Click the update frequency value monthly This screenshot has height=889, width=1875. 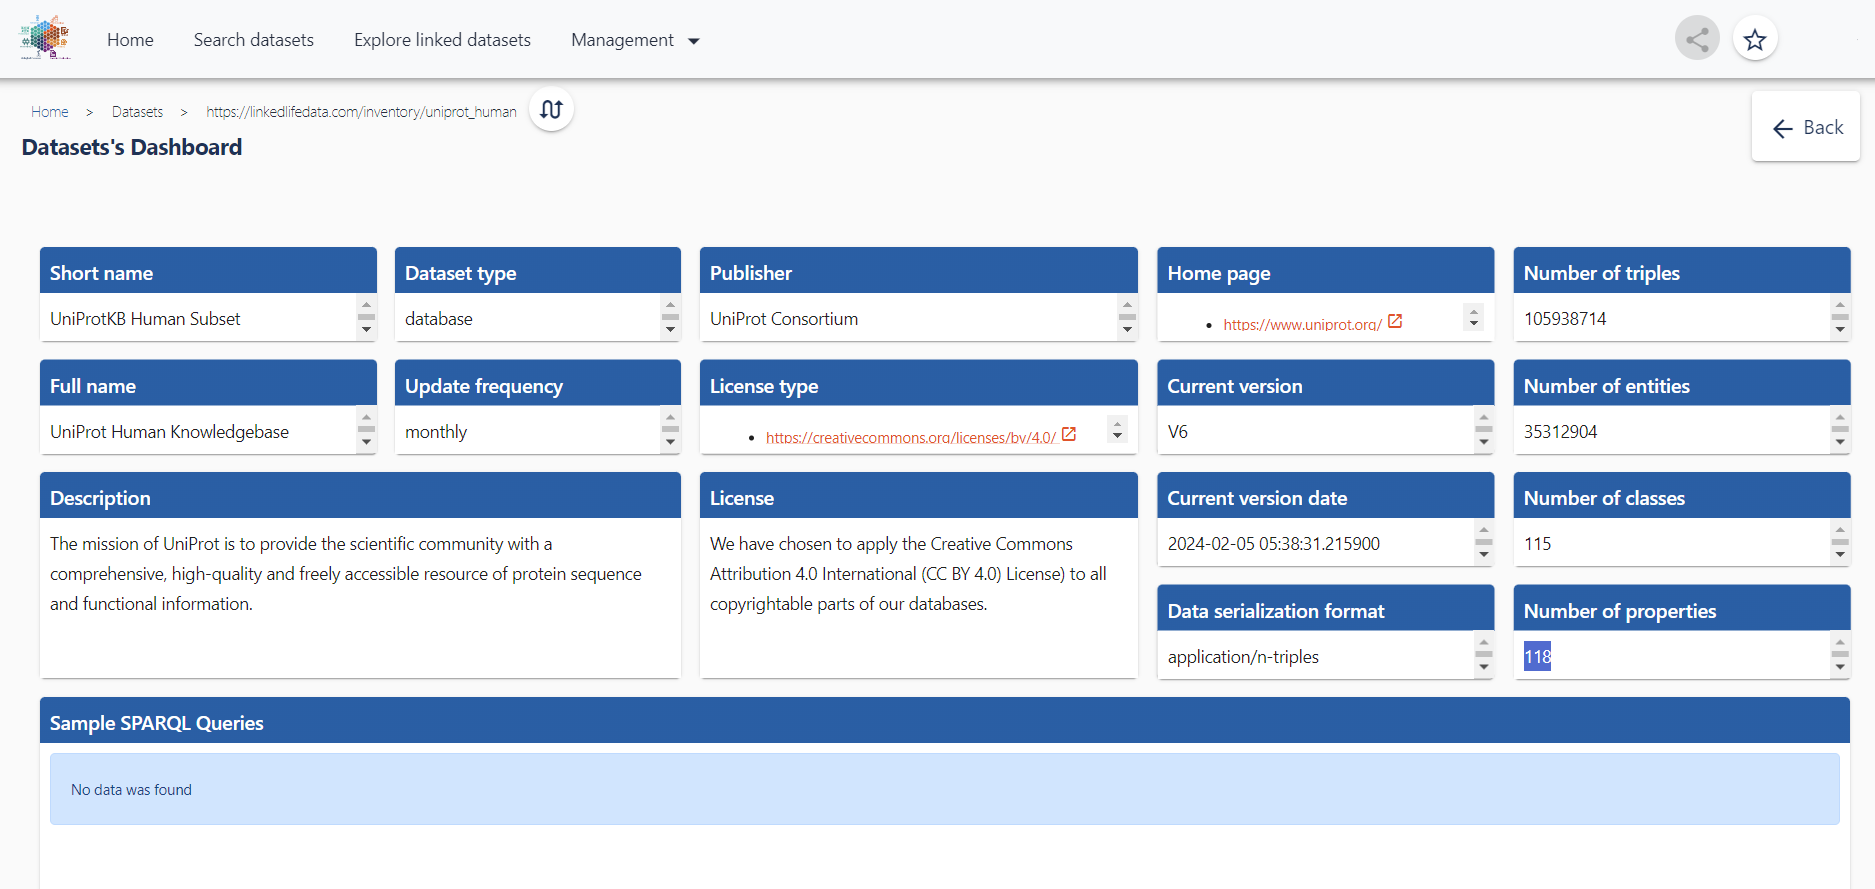coord(436,432)
